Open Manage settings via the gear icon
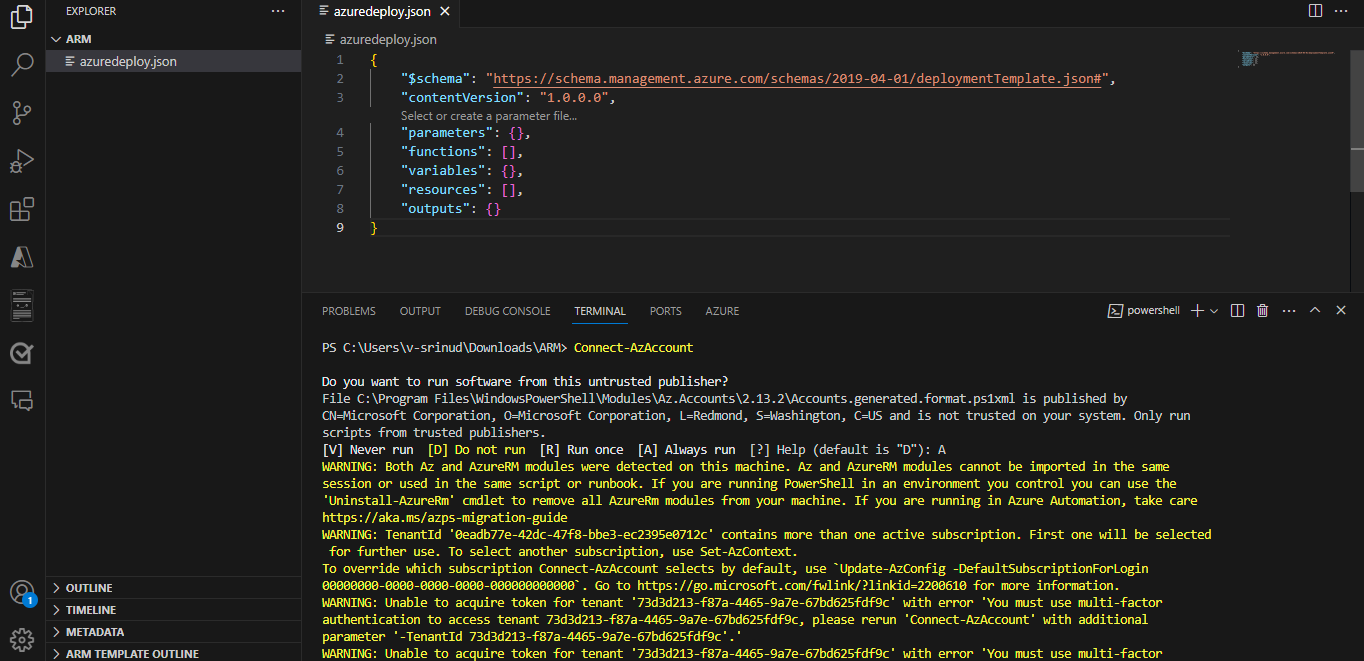Screen dimensions: 1364x661 (x=21, y=639)
